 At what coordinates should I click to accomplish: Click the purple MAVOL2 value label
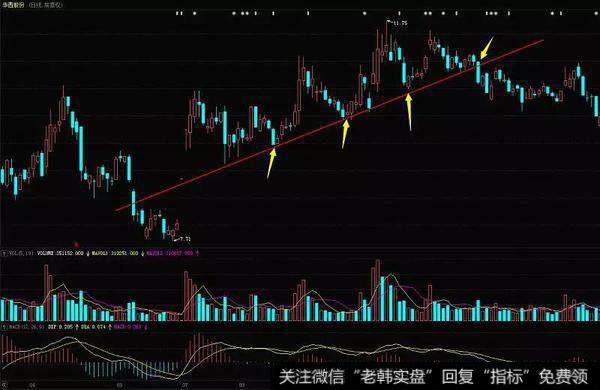[x=170, y=253]
